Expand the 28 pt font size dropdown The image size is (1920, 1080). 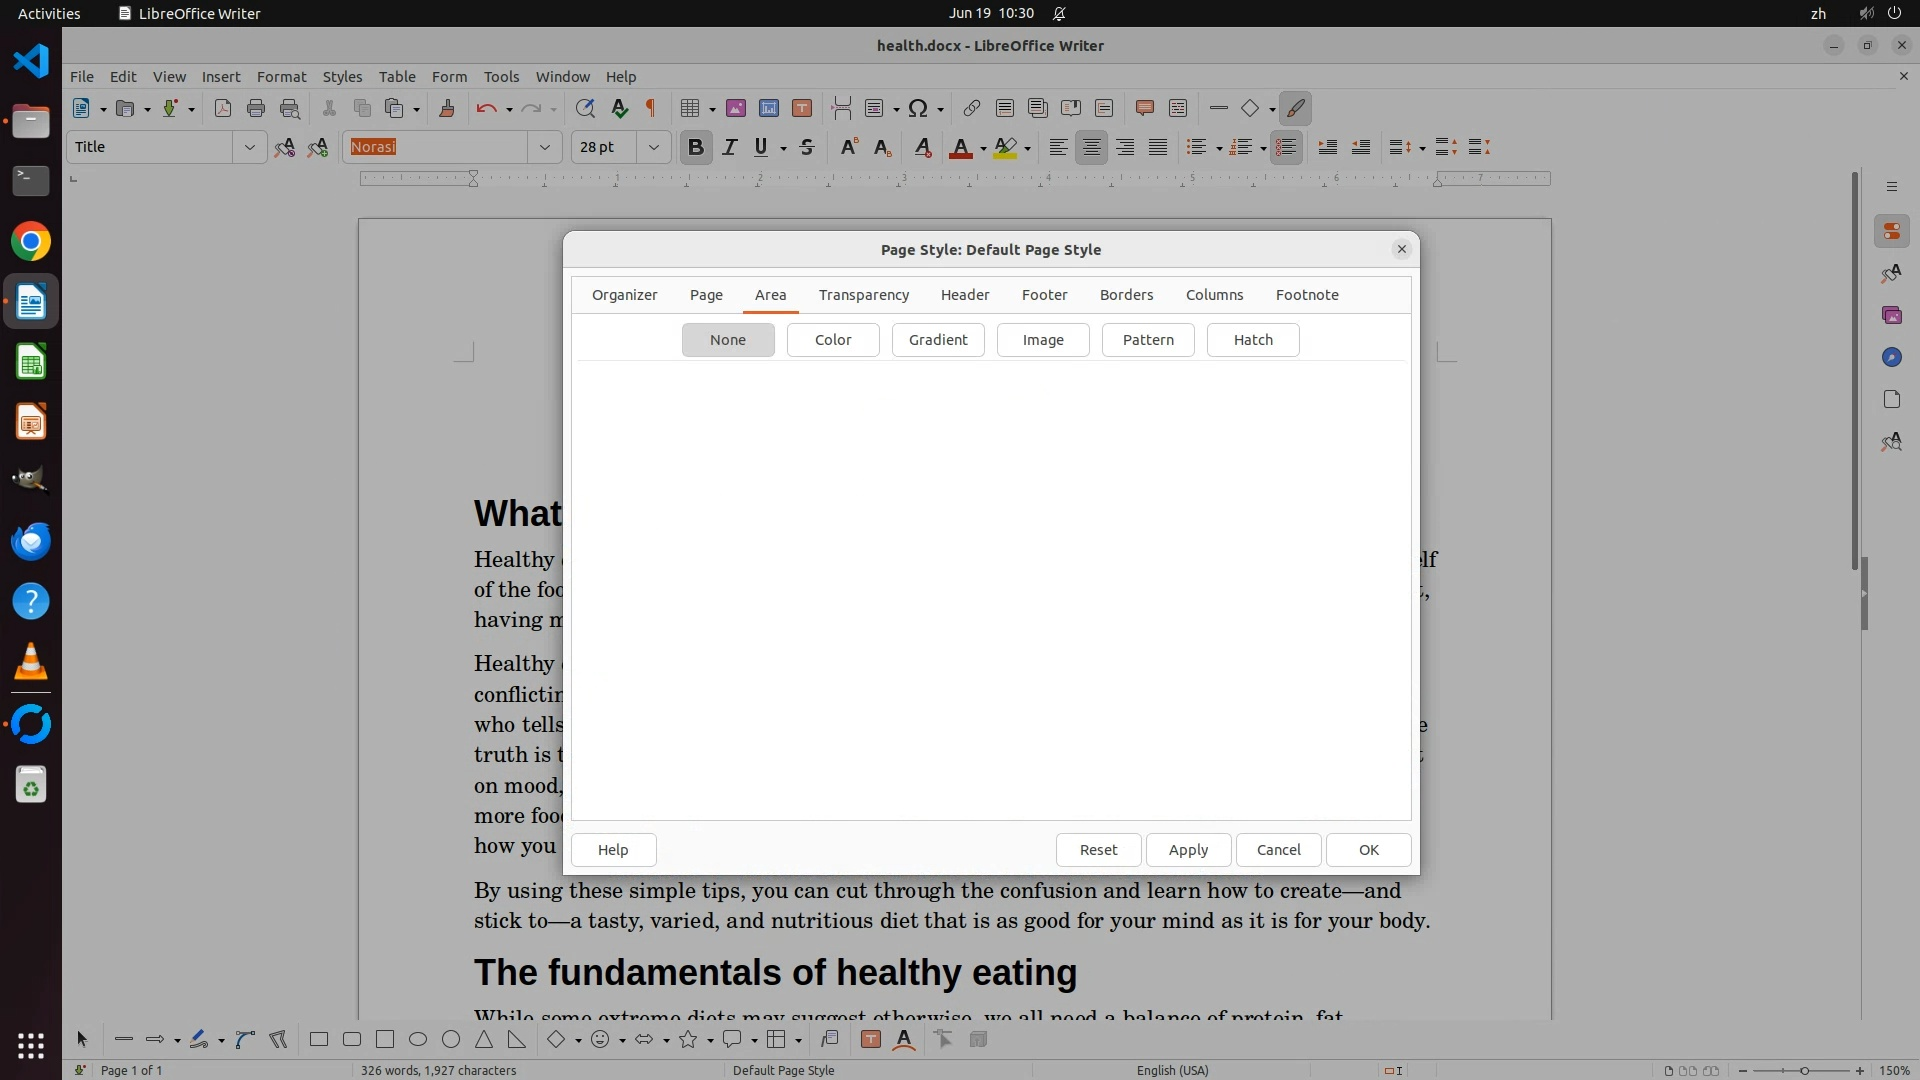[x=653, y=148]
